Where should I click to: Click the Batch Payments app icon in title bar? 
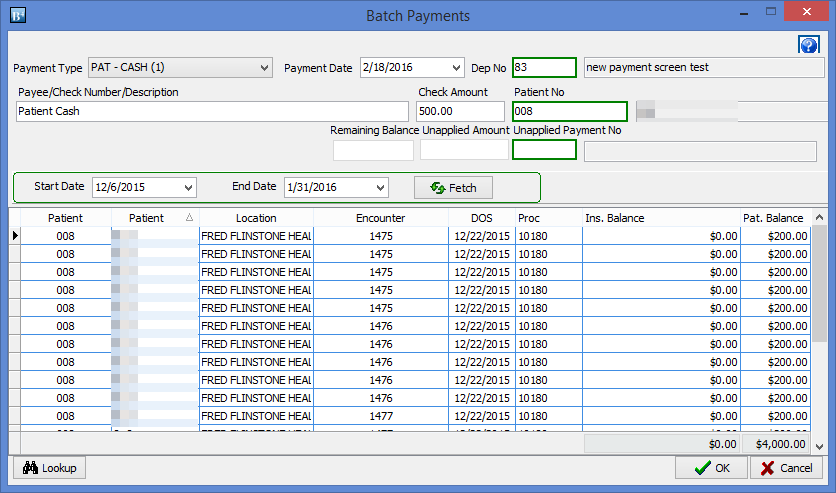[18, 15]
